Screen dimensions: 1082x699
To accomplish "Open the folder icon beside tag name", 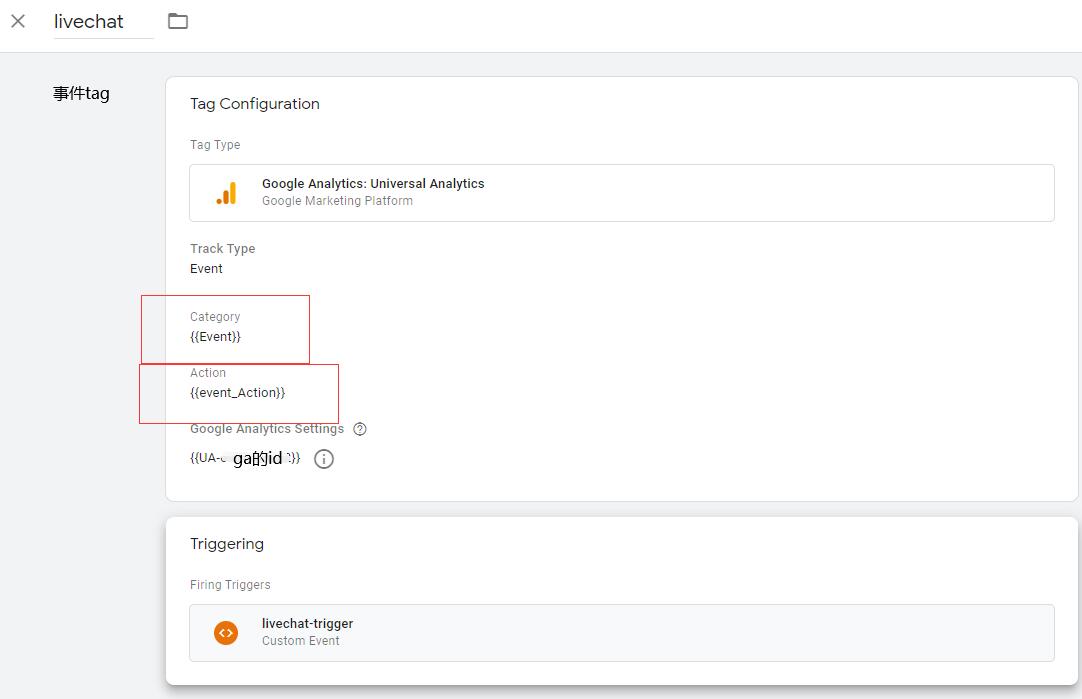I will 178,21.
